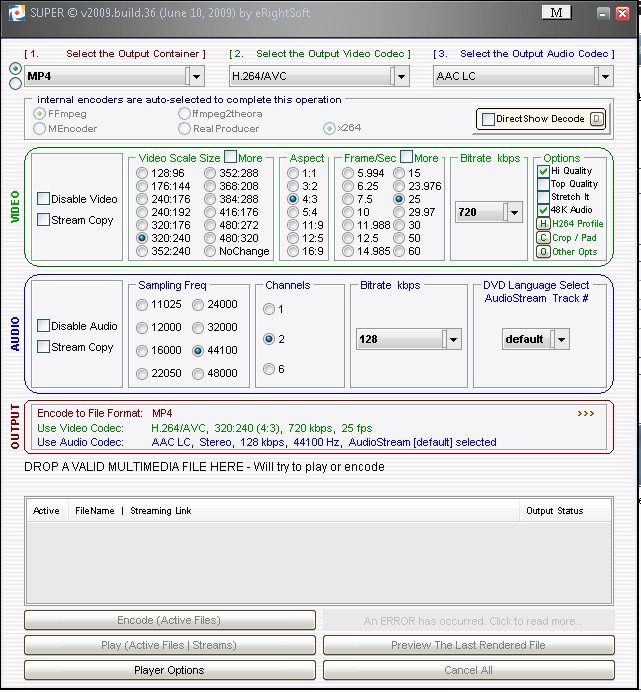Click the D icon beside DirectShow Decode
641x692 pixels.
click(596, 119)
